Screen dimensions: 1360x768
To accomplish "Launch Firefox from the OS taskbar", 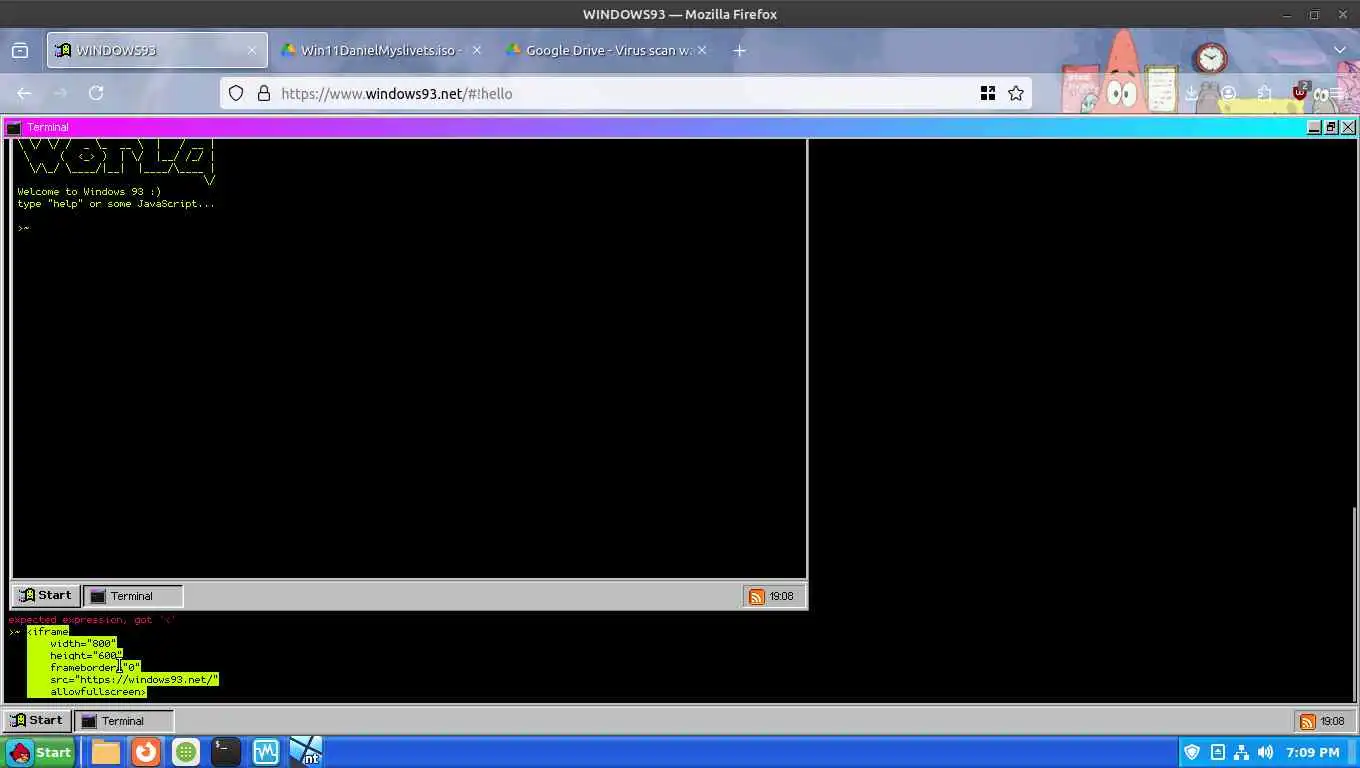I will point(146,752).
